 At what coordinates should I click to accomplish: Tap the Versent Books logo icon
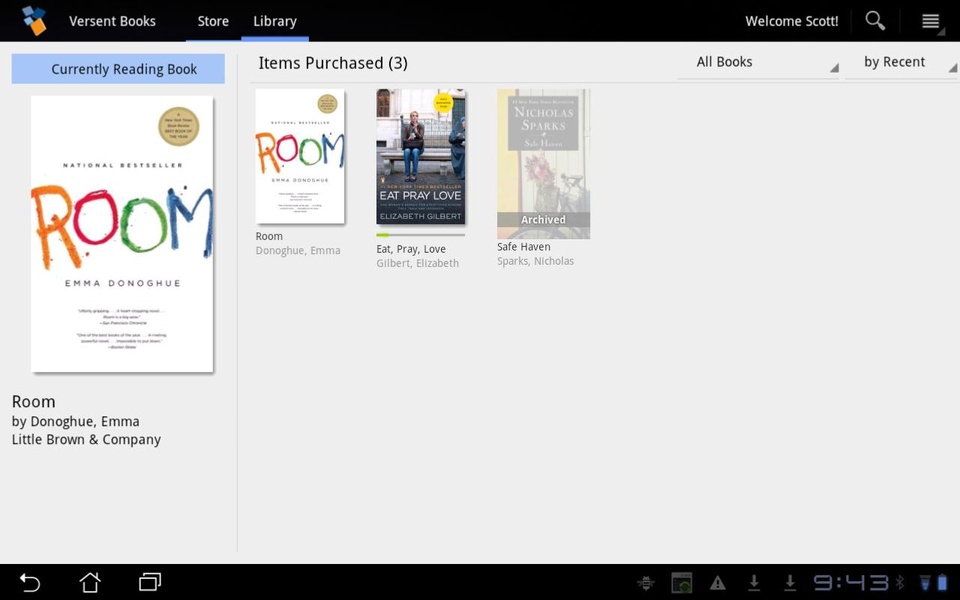[x=34, y=21]
